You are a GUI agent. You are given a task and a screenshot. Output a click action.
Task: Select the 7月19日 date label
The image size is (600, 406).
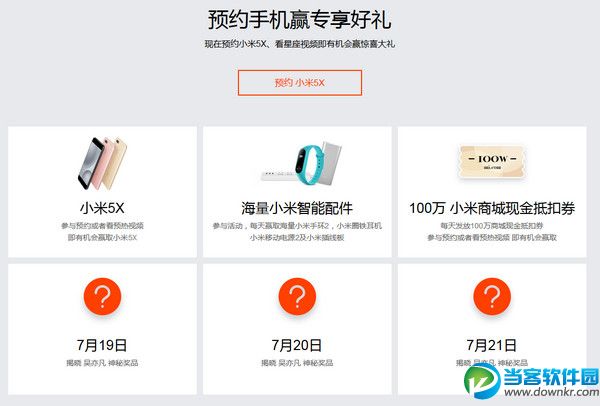[102, 345]
